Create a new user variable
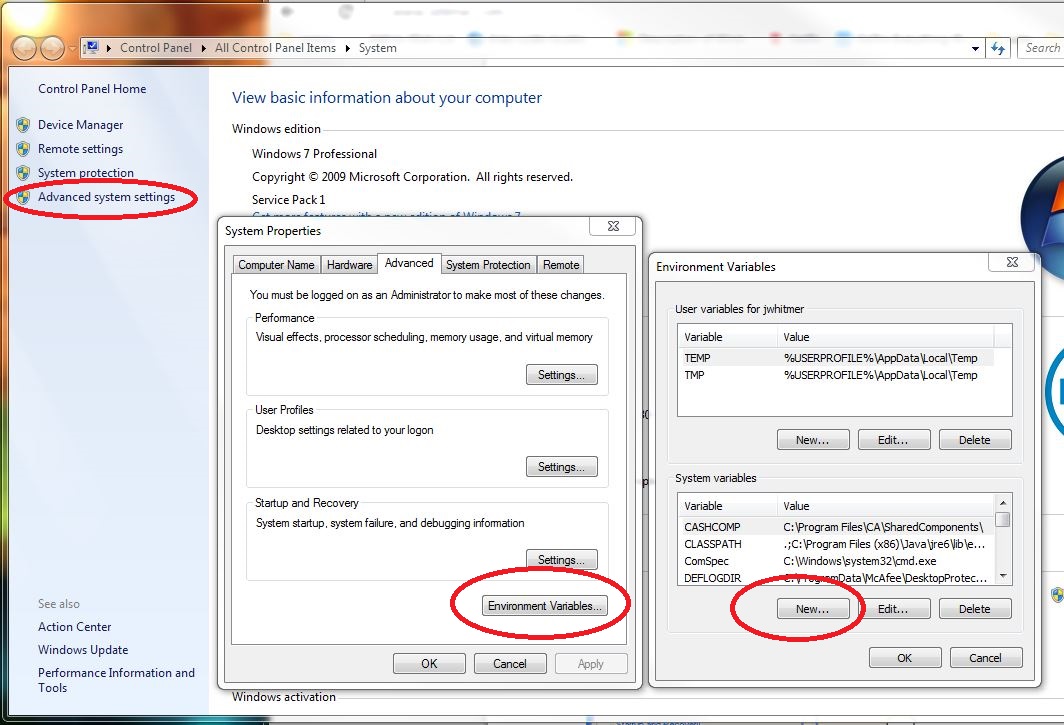The height and width of the screenshot is (725, 1064). tap(813, 440)
